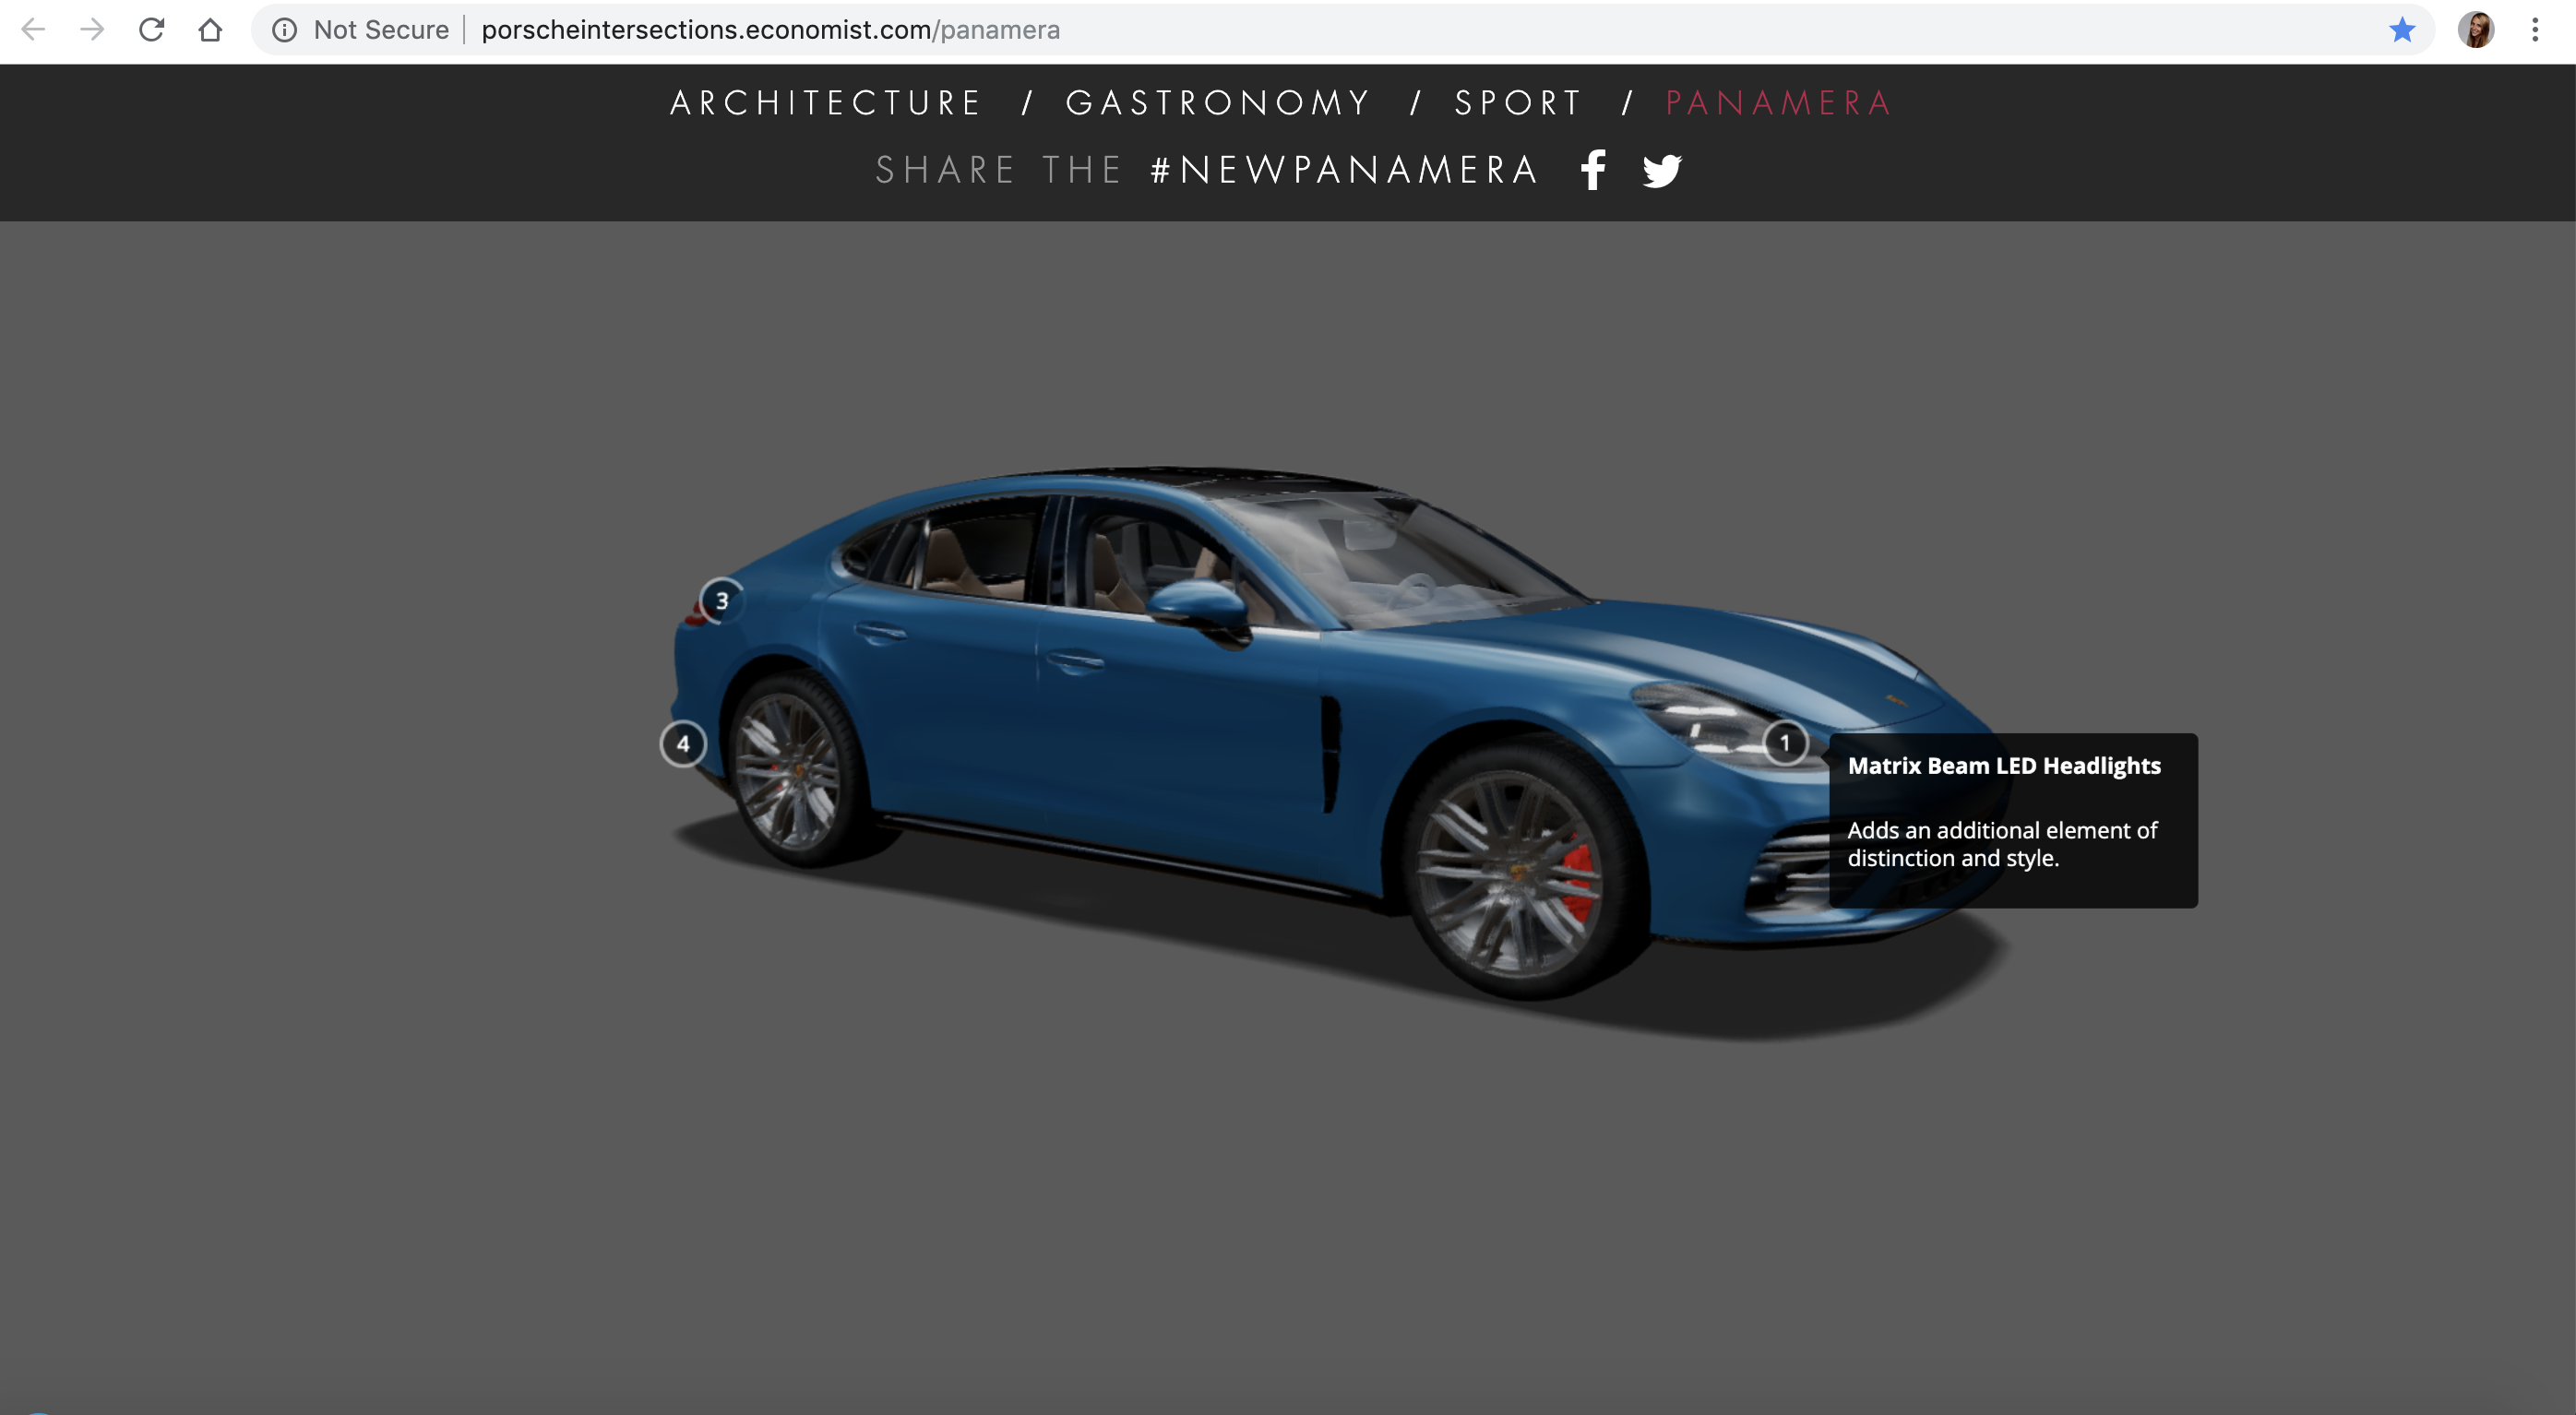This screenshot has width=2576, height=1415.
Task: Navigate to the Sport section
Action: click(x=1518, y=103)
